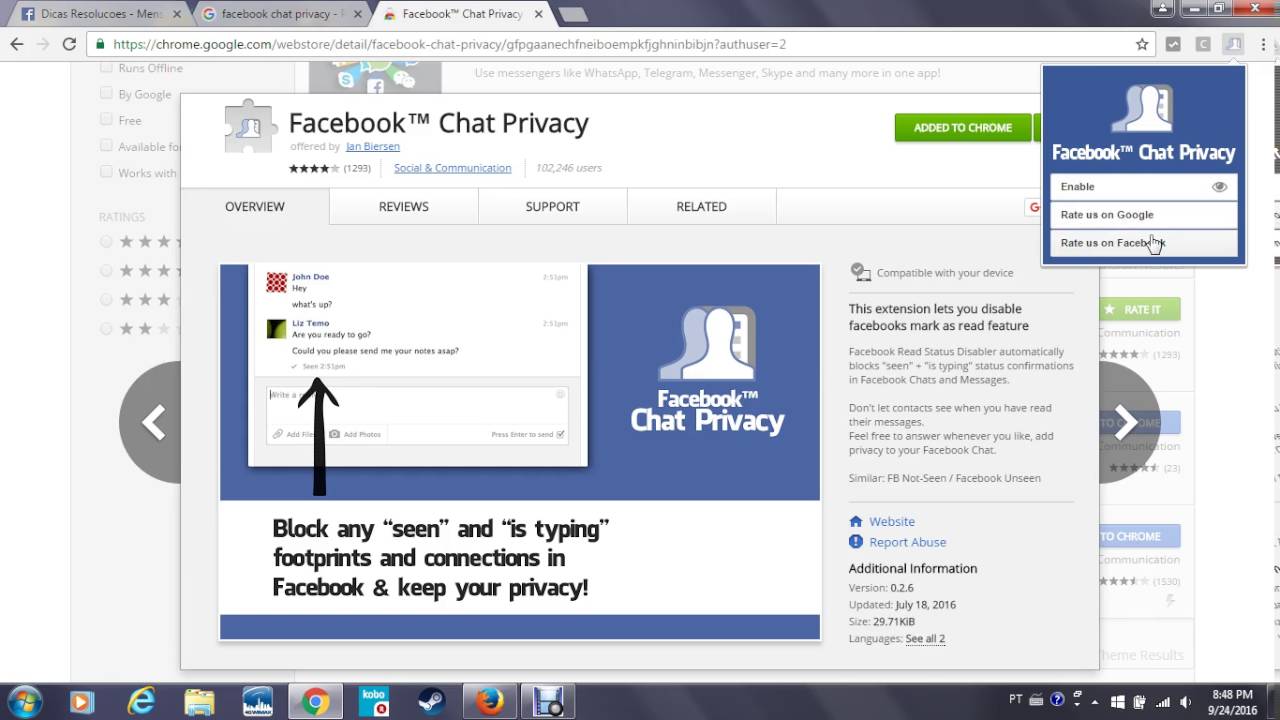Click the network signal tray icon
The height and width of the screenshot is (720, 1280).
(1163, 701)
